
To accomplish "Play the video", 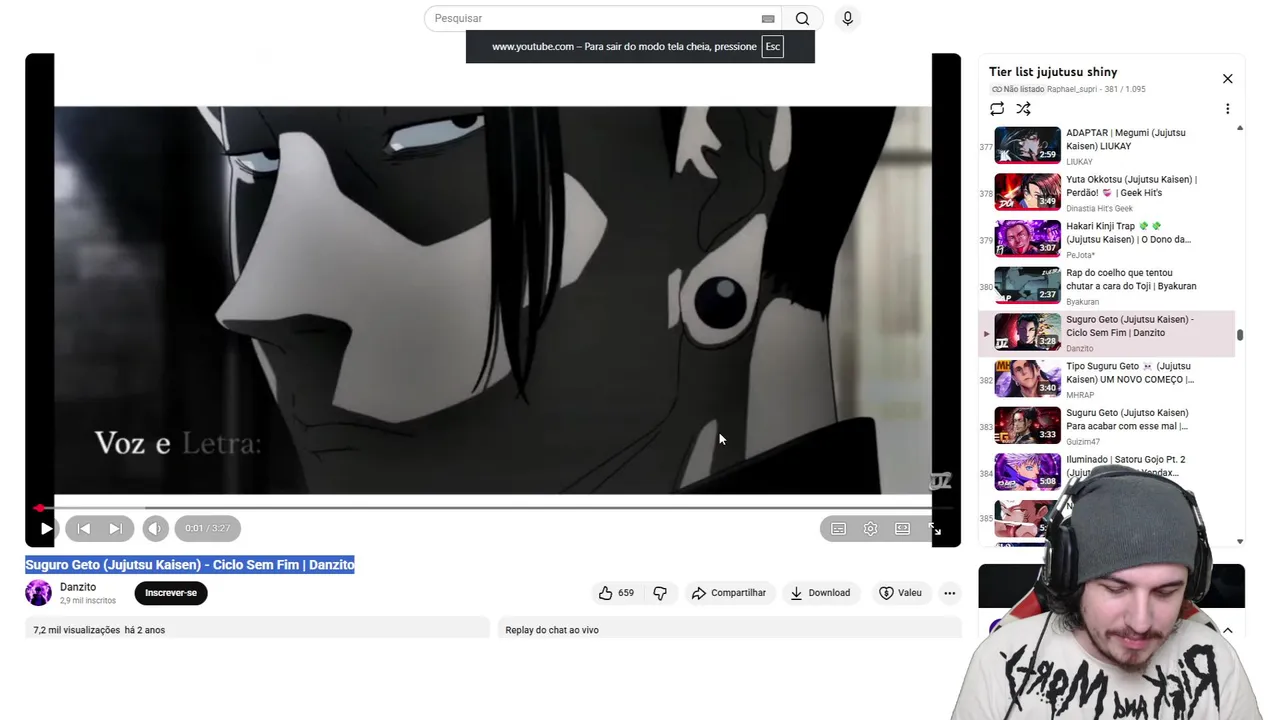I will (46, 528).
